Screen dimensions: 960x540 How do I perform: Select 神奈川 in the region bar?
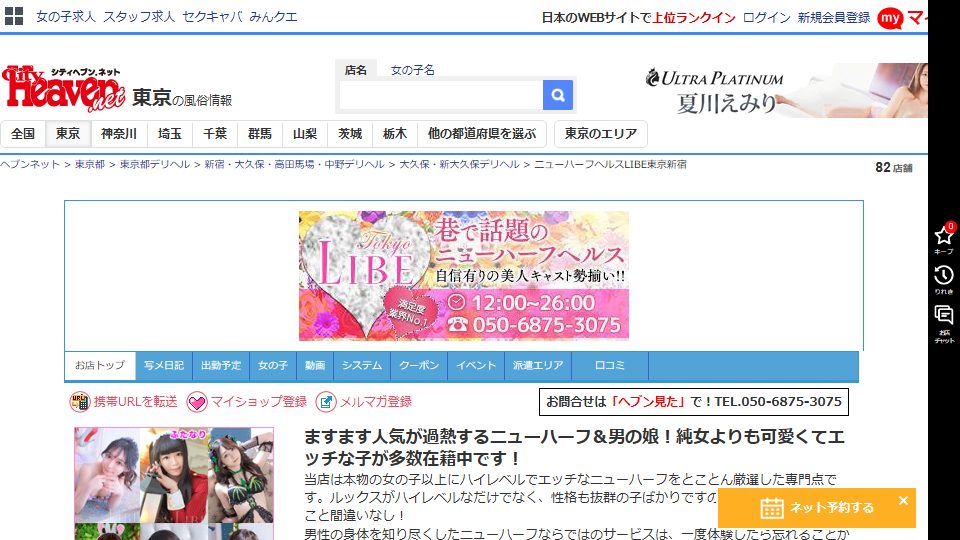click(x=119, y=133)
